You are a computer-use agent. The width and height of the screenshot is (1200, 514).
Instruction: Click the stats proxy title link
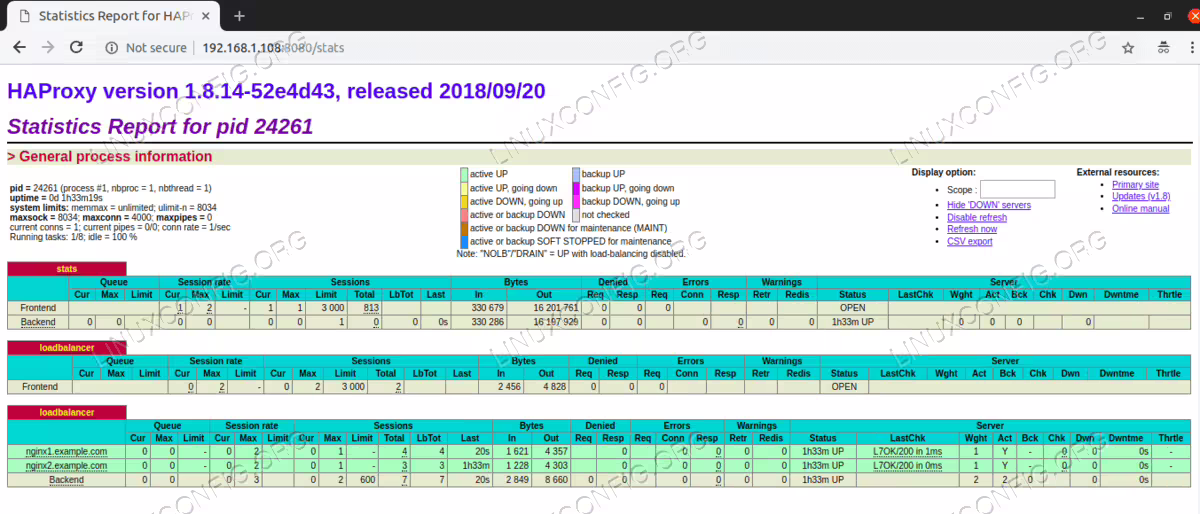[x=67, y=269]
